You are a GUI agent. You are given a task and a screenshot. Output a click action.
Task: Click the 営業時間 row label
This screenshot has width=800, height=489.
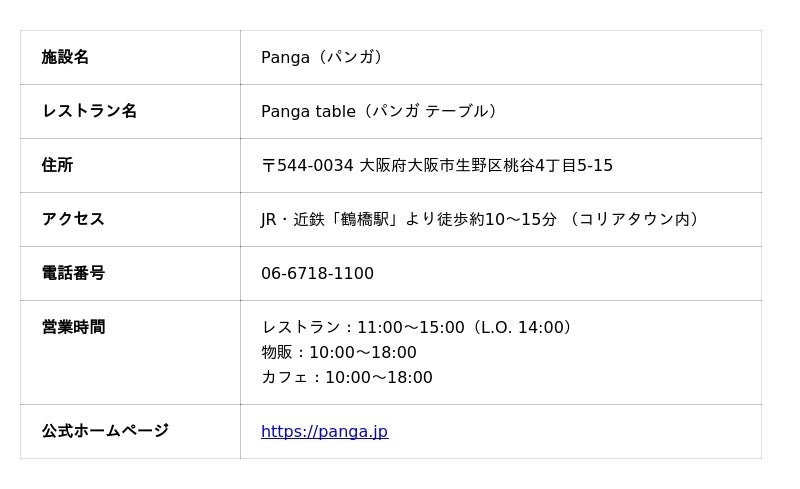pyautogui.click(x=73, y=328)
